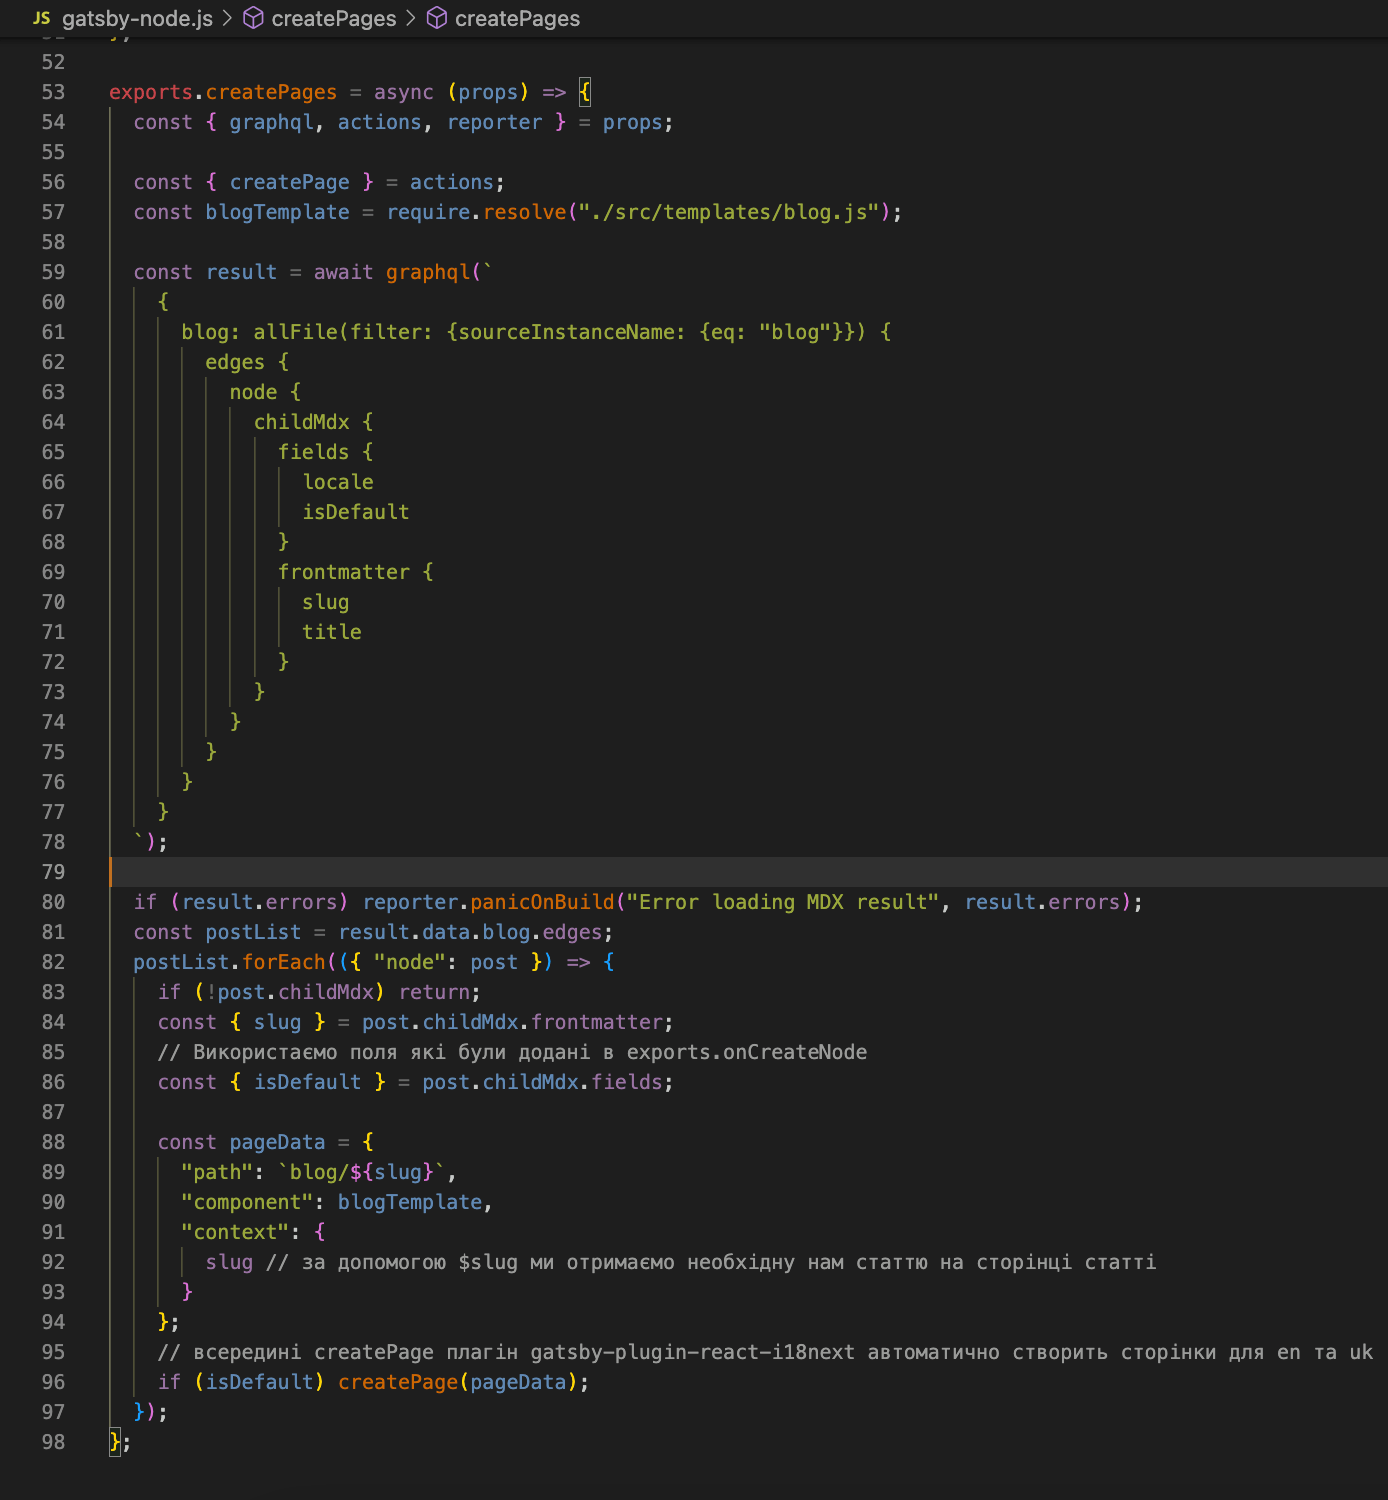Click comment mentioning exports.onCreateNode

click(x=512, y=1052)
